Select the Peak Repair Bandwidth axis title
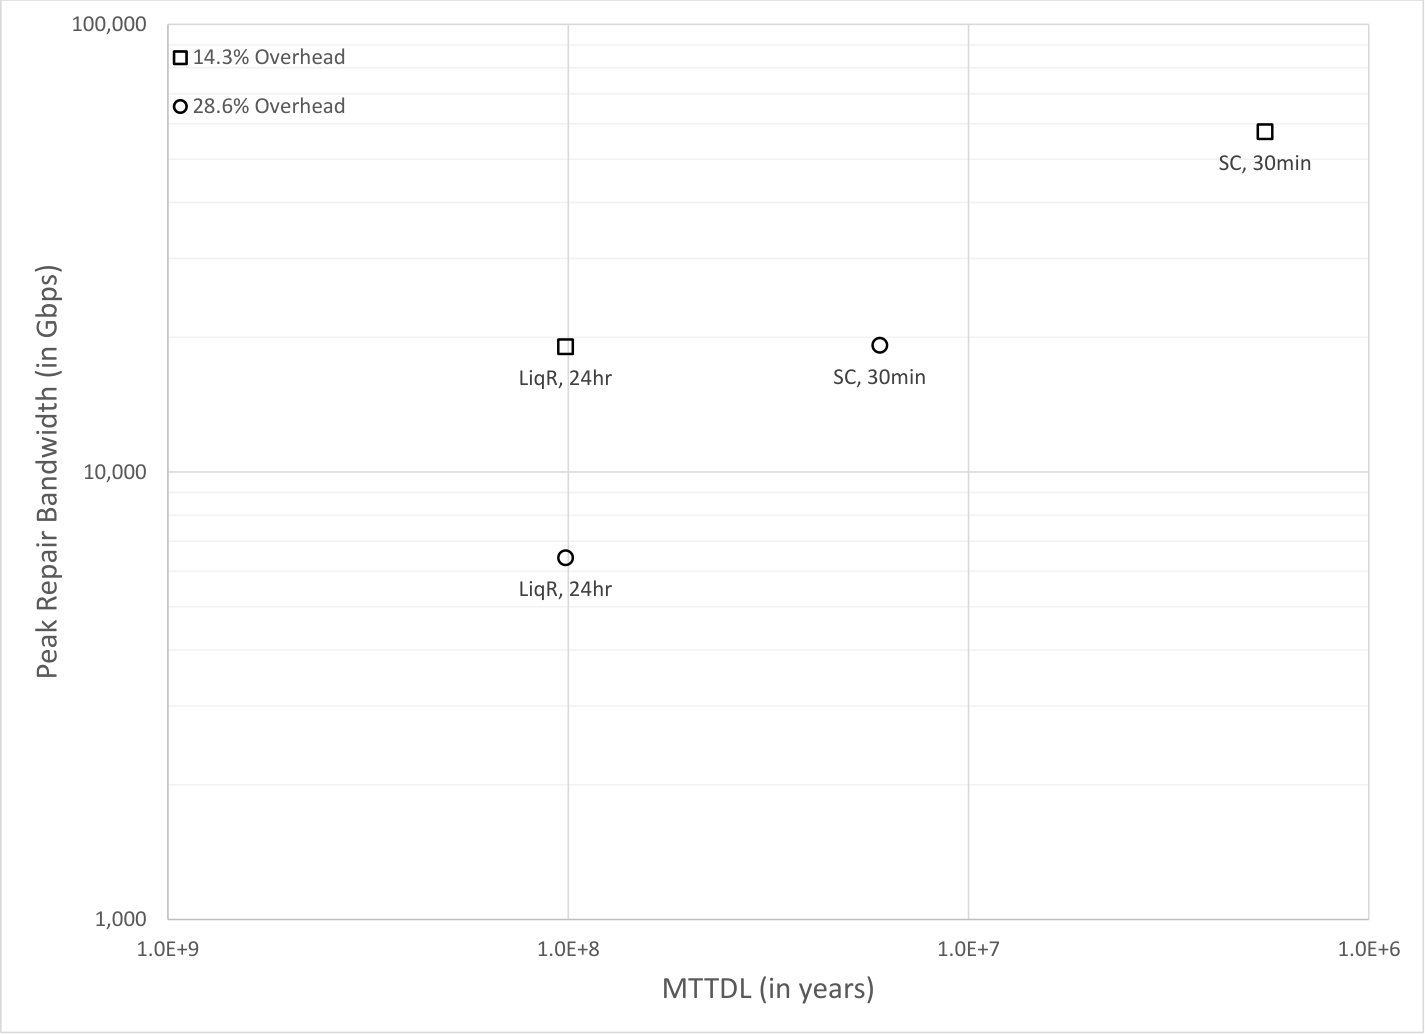1425x1034 pixels. [x=47, y=471]
